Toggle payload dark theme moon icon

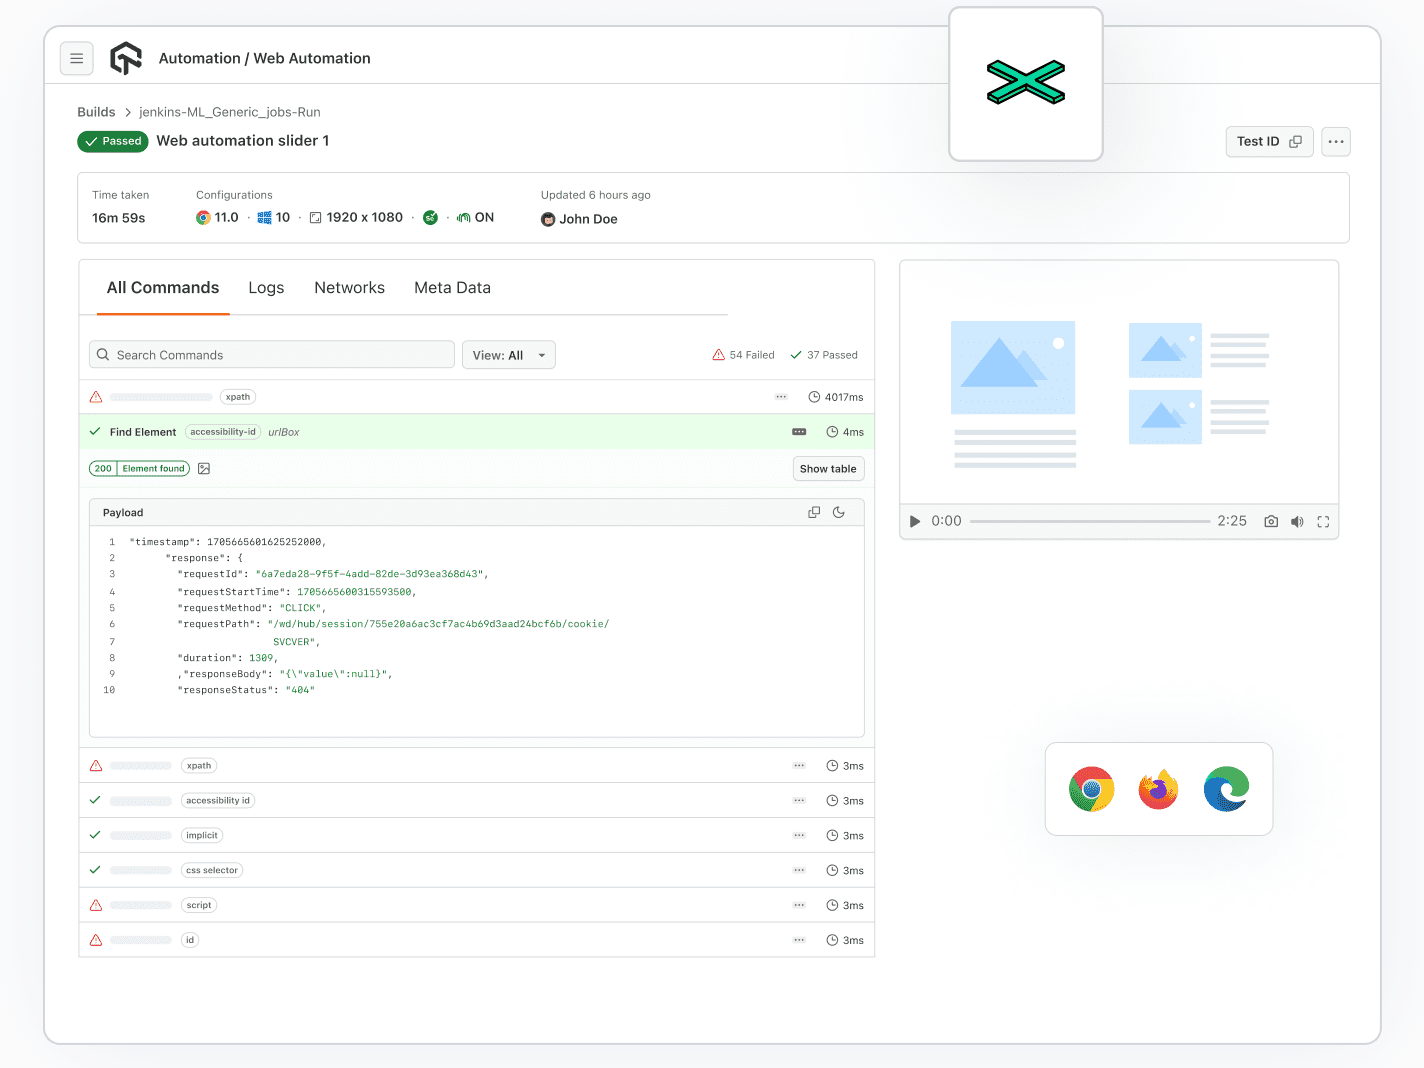pyautogui.click(x=839, y=512)
